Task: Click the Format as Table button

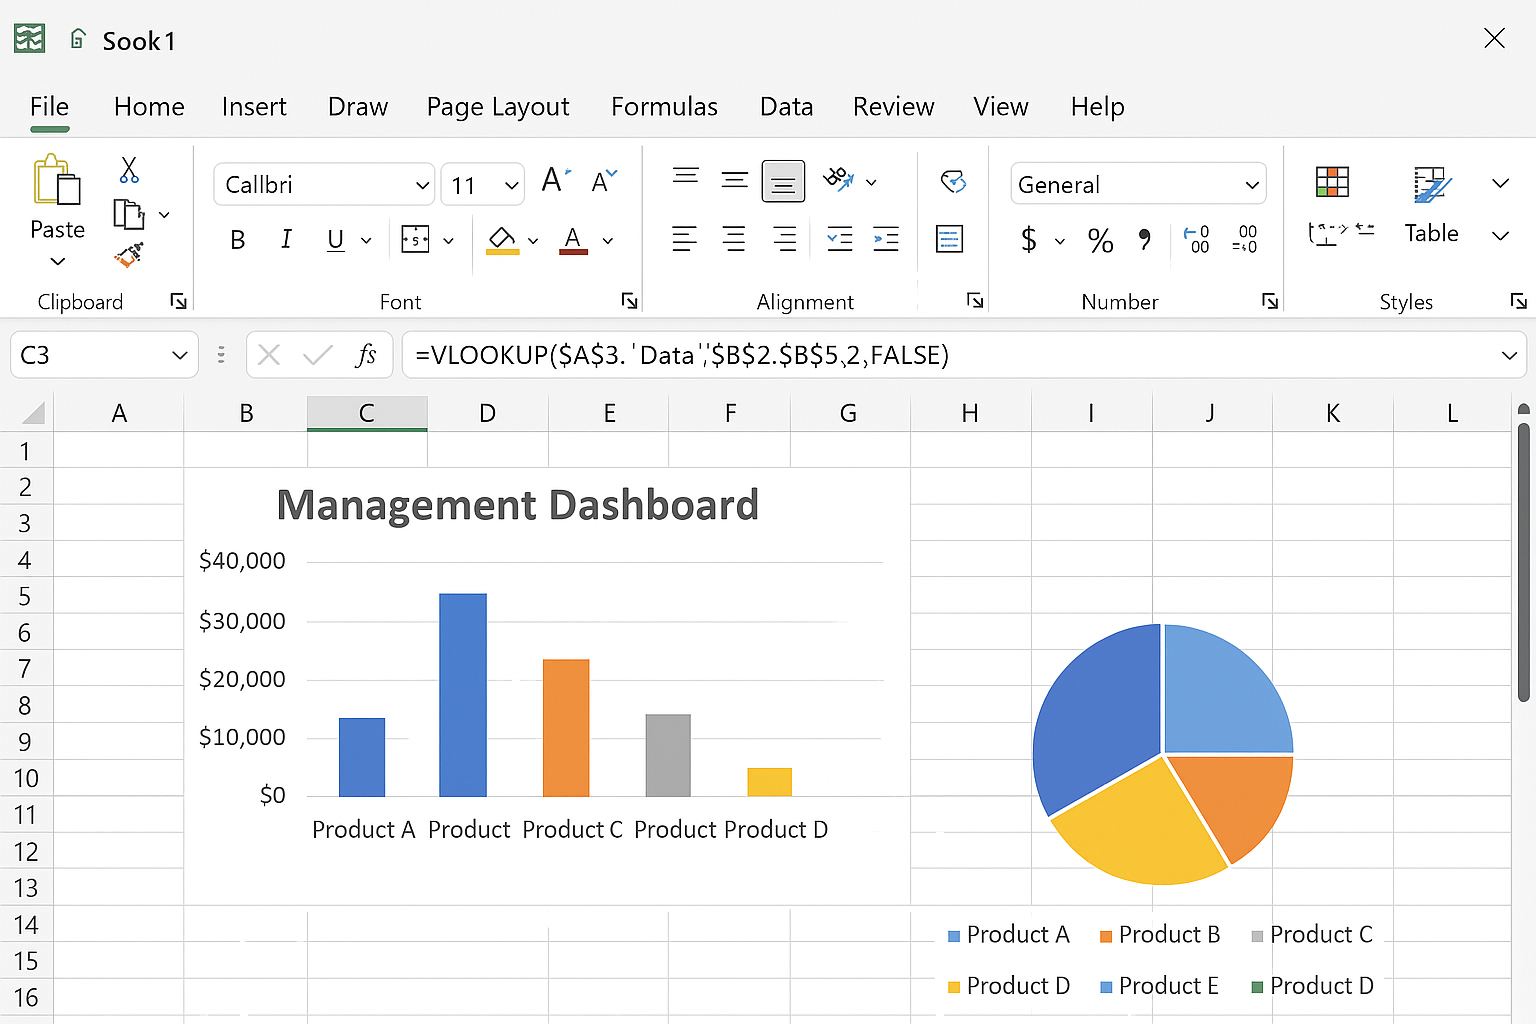Action: 1431,205
